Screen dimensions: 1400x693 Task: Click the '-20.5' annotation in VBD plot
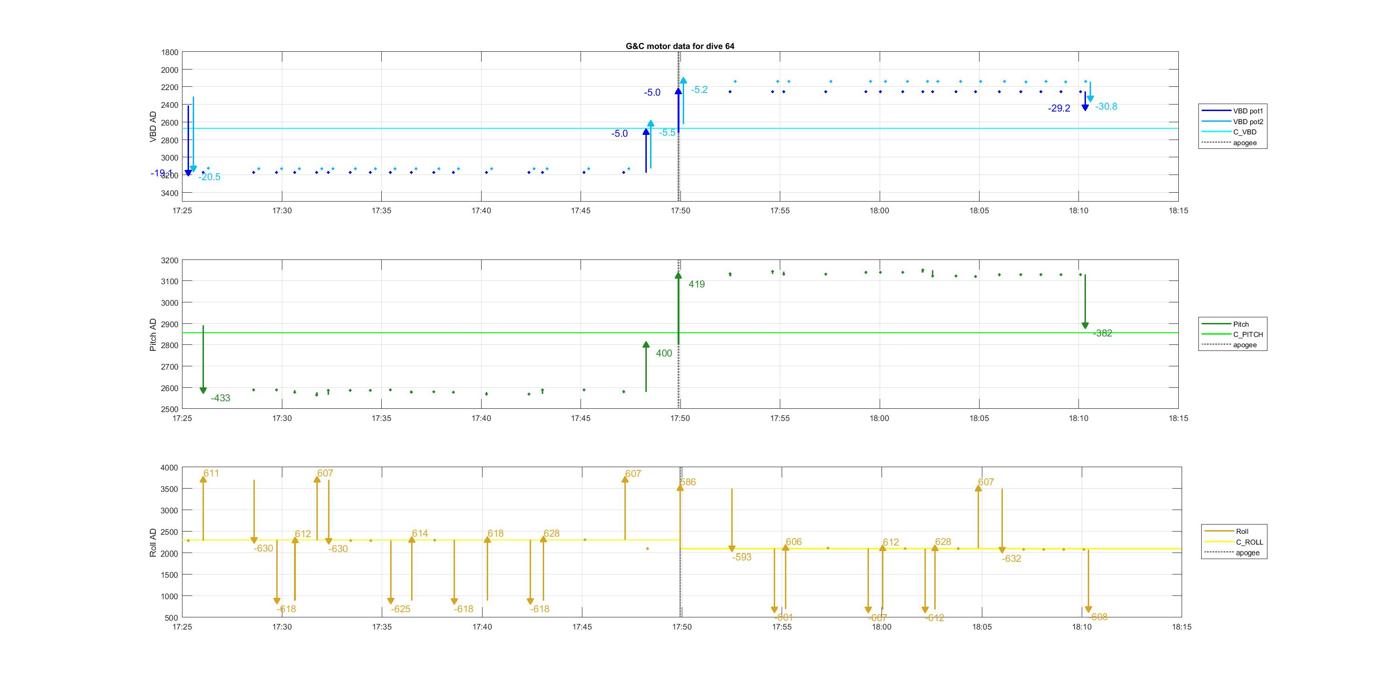point(209,177)
